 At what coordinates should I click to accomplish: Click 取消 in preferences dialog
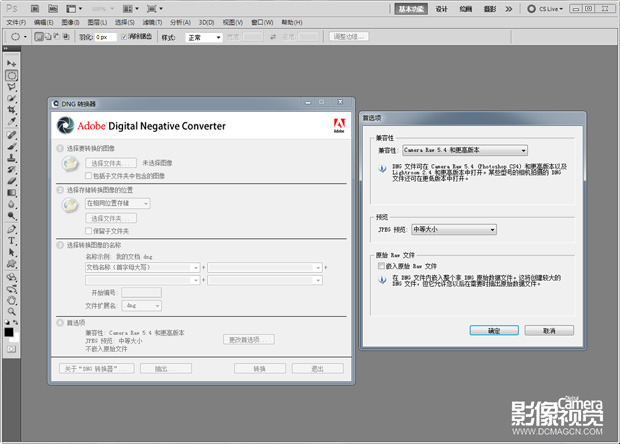click(549, 331)
